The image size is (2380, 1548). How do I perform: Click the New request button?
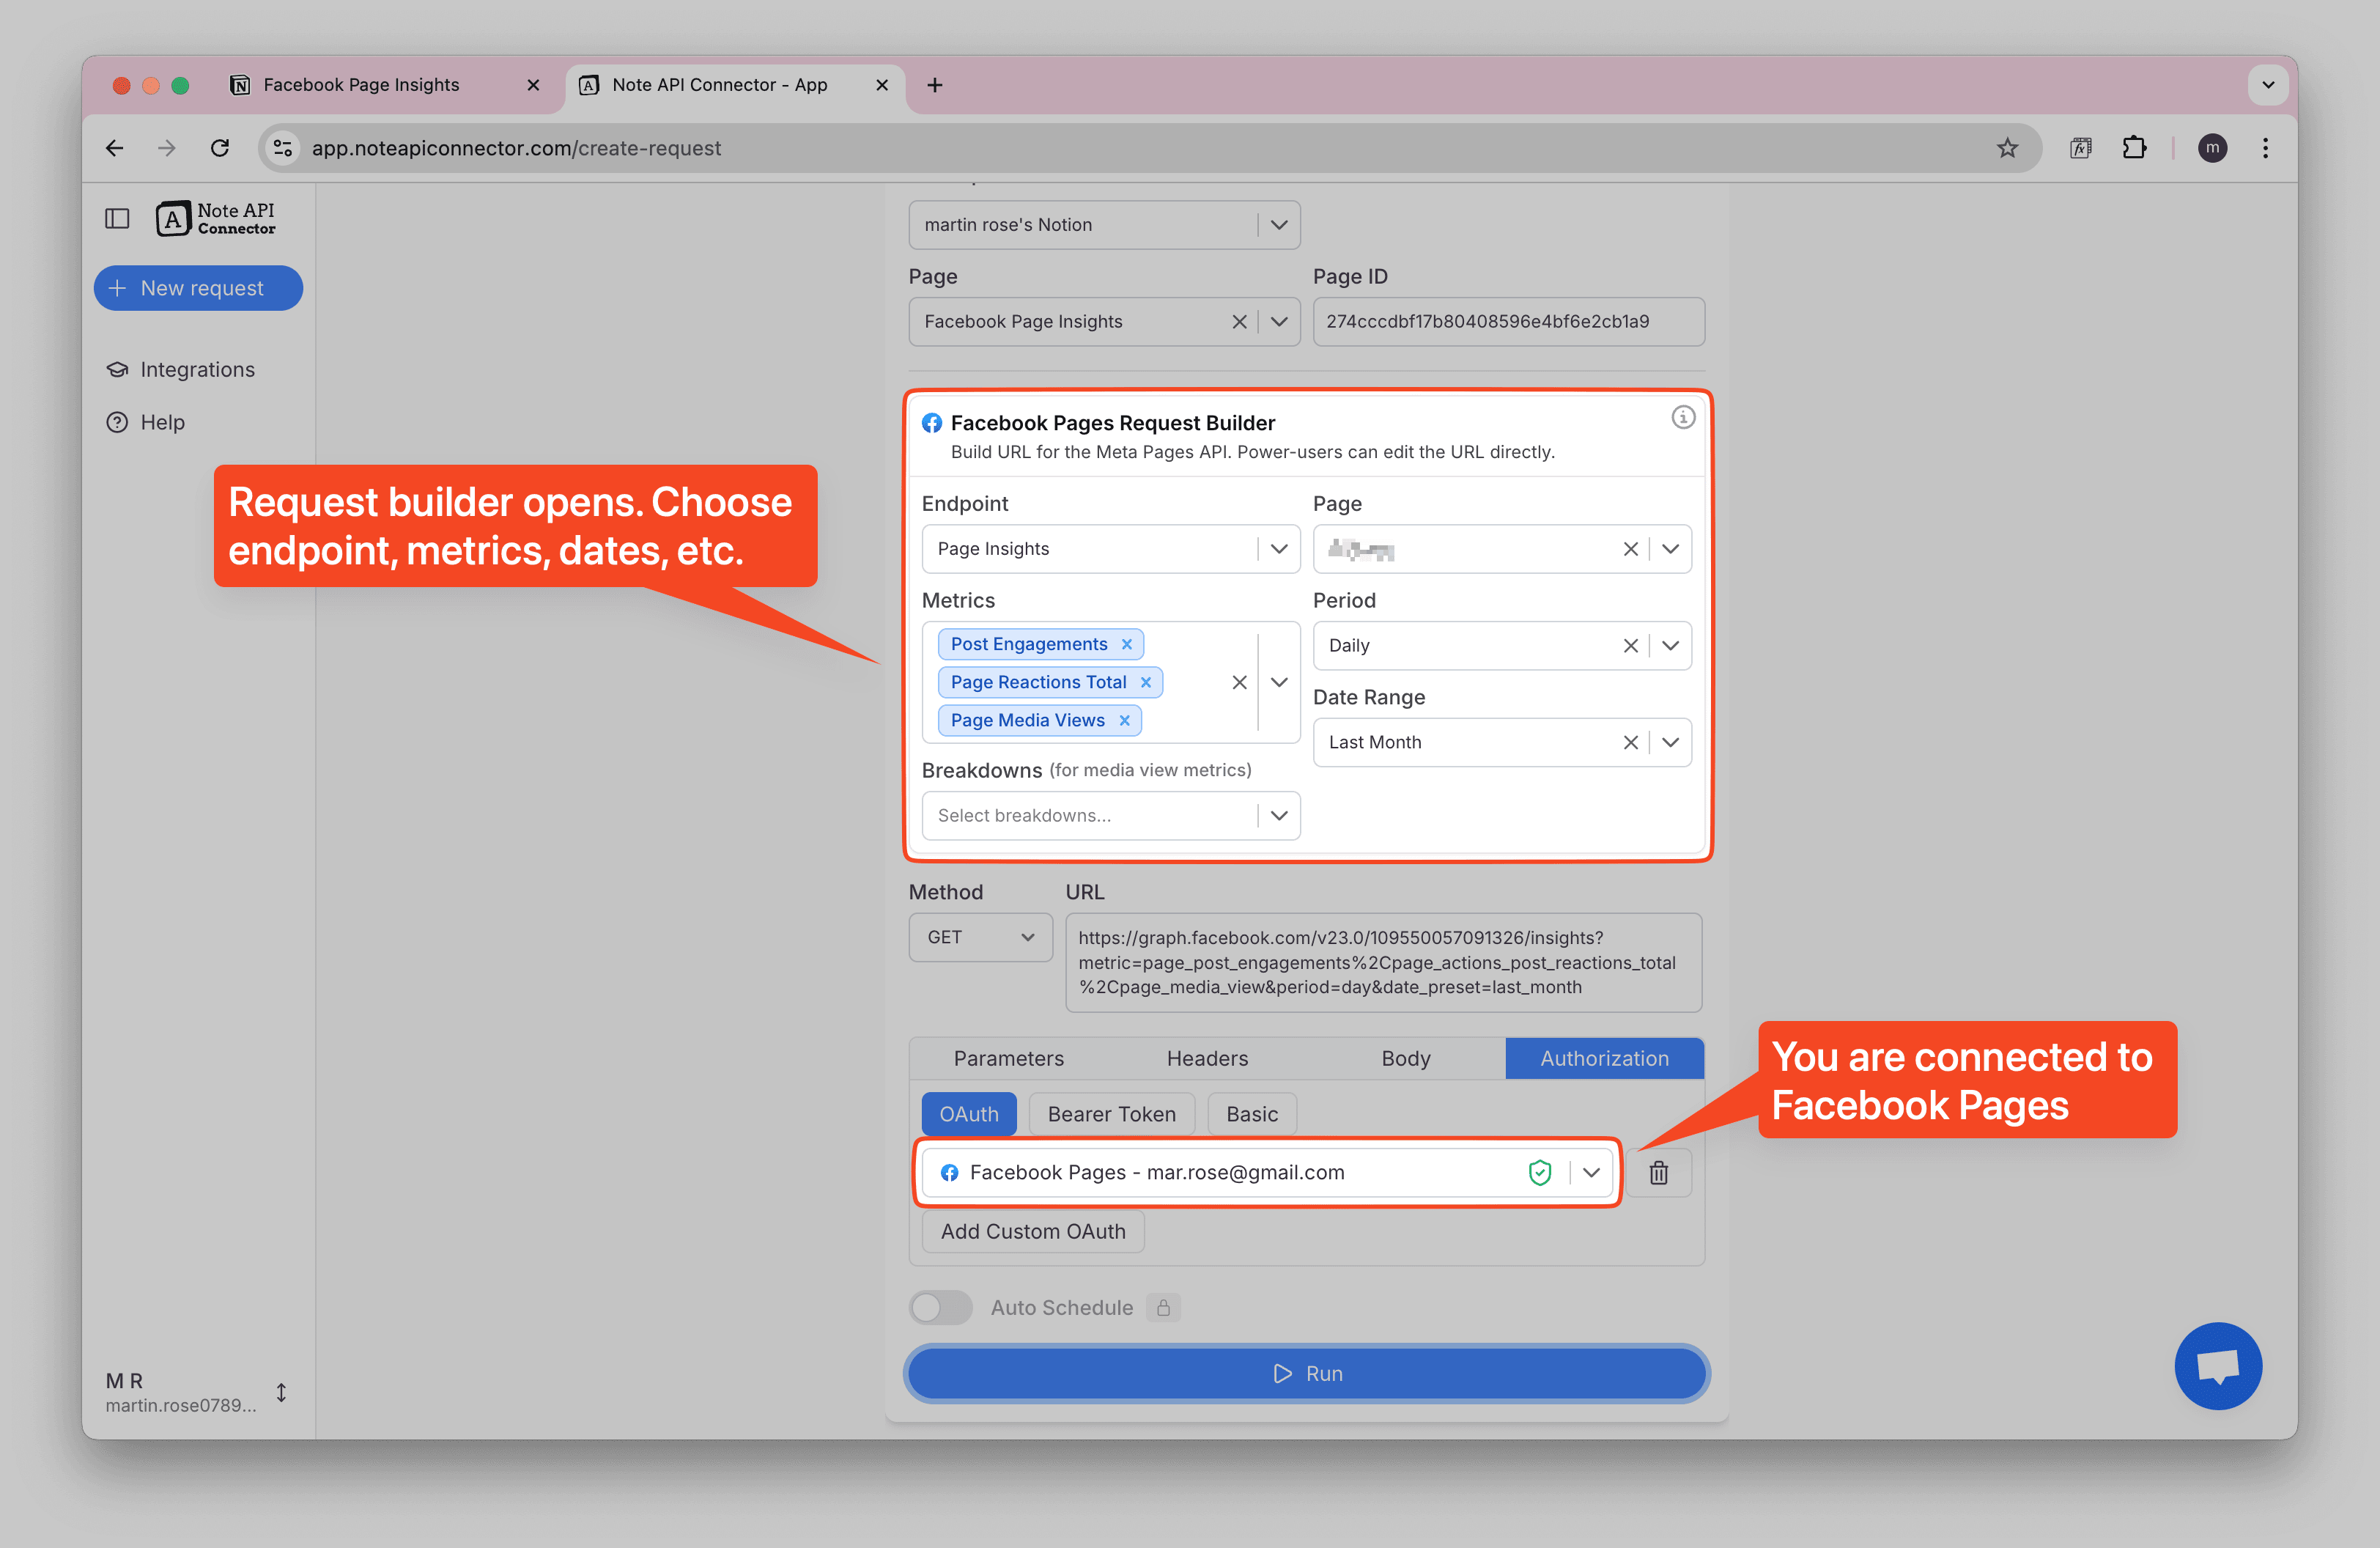(198, 288)
